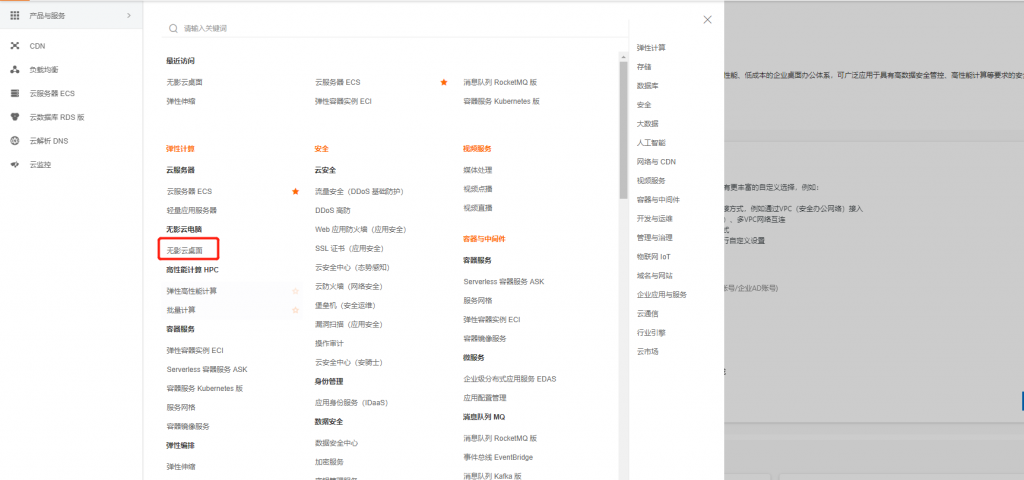
Task: Jump to 开发与运维 category
Action: [654, 219]
